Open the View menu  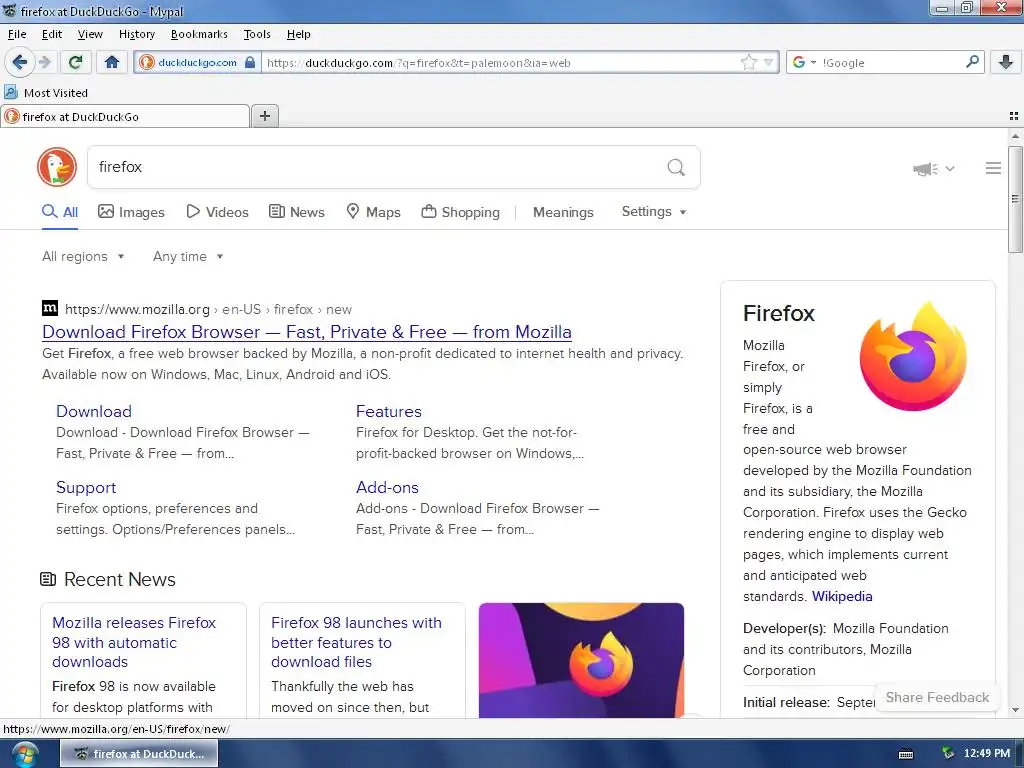pos(90,34)
